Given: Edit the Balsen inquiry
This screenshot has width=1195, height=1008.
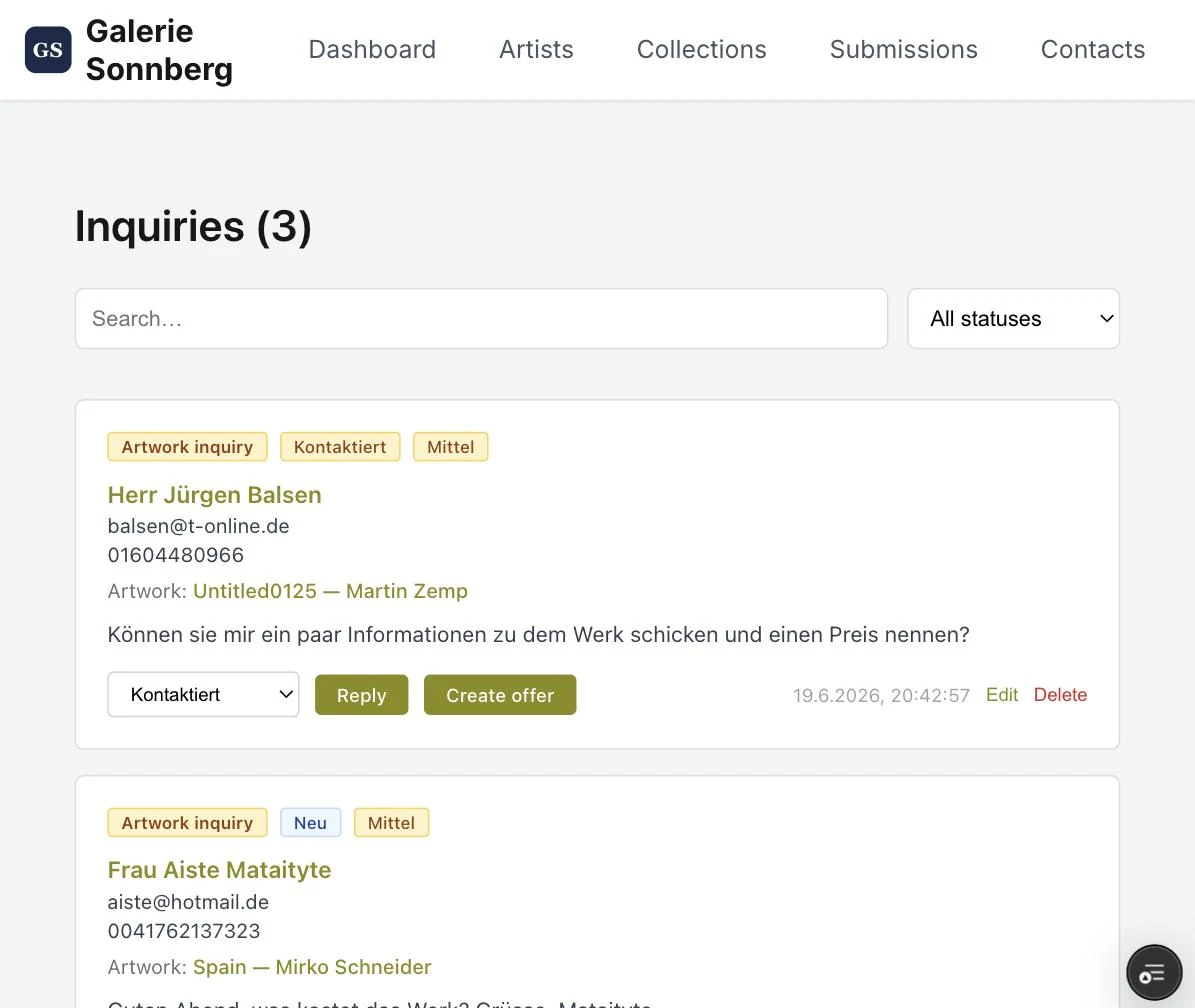Looking at the screenshot, I should (x=1001, y=695).
